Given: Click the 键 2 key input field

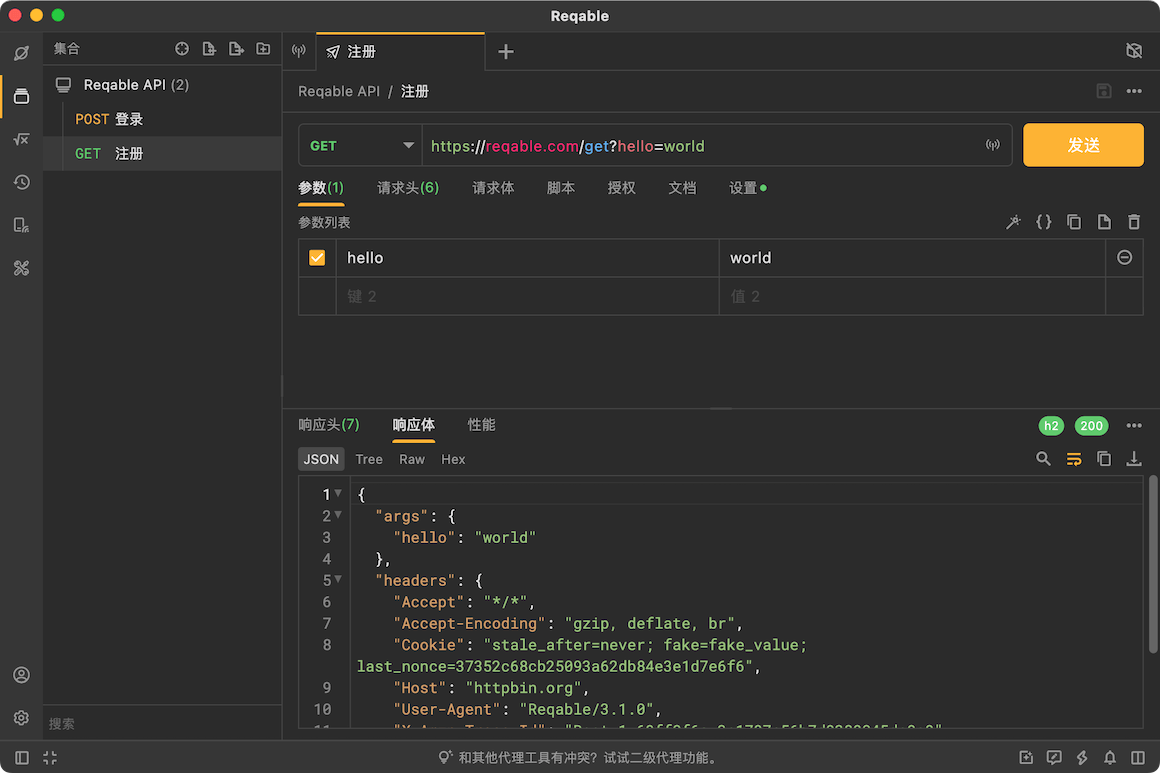Looking at the screenshot, I should click(527, 297).
